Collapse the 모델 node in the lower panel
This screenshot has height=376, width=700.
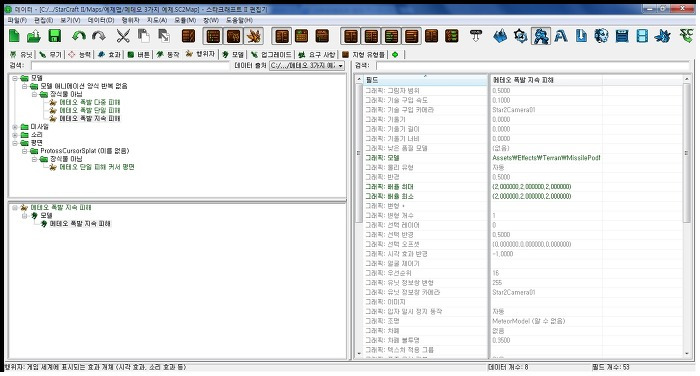click(25, 216)
